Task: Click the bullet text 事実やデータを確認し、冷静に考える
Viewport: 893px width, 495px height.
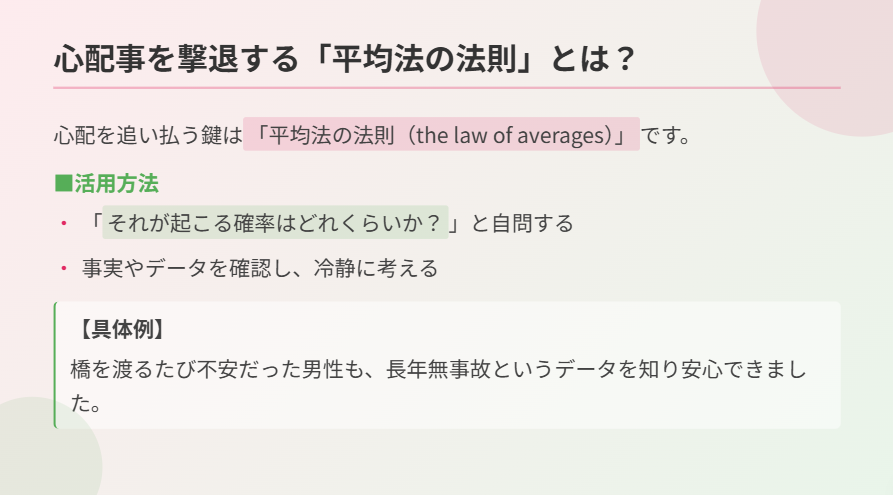Action: point(260,268)
